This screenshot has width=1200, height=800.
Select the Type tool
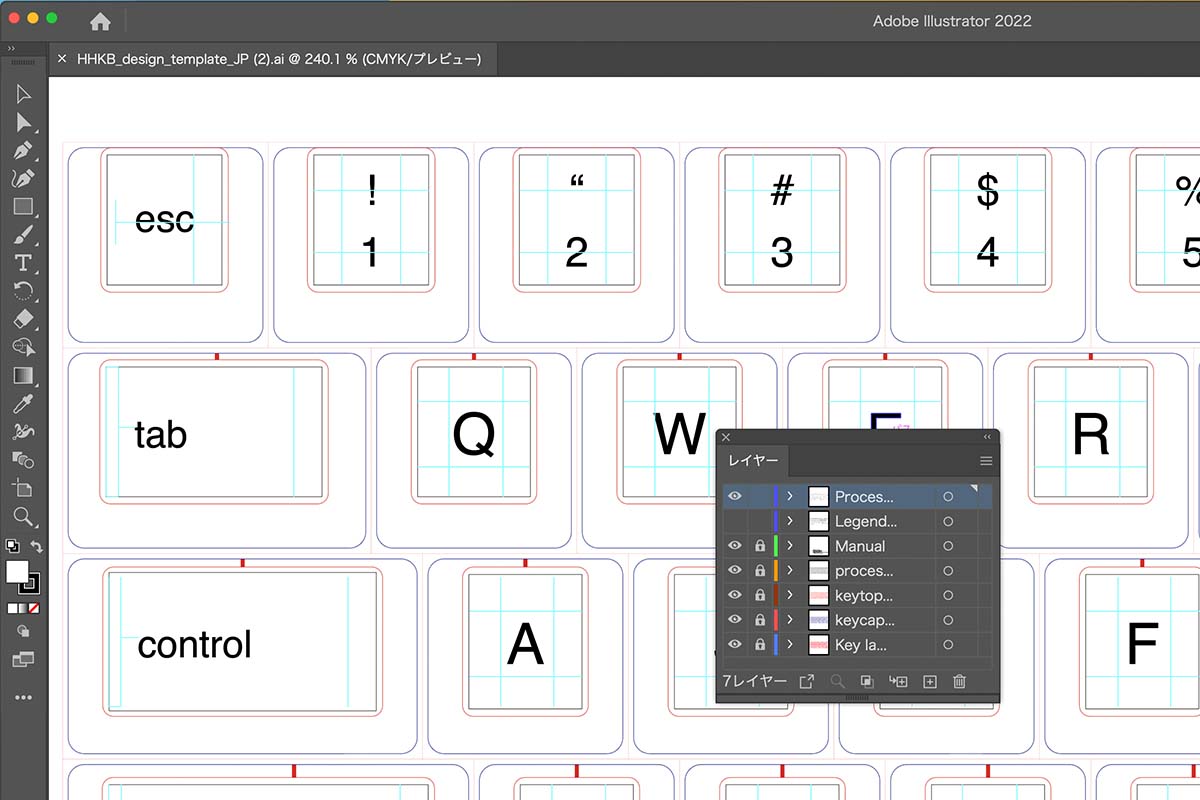[23, 263]
